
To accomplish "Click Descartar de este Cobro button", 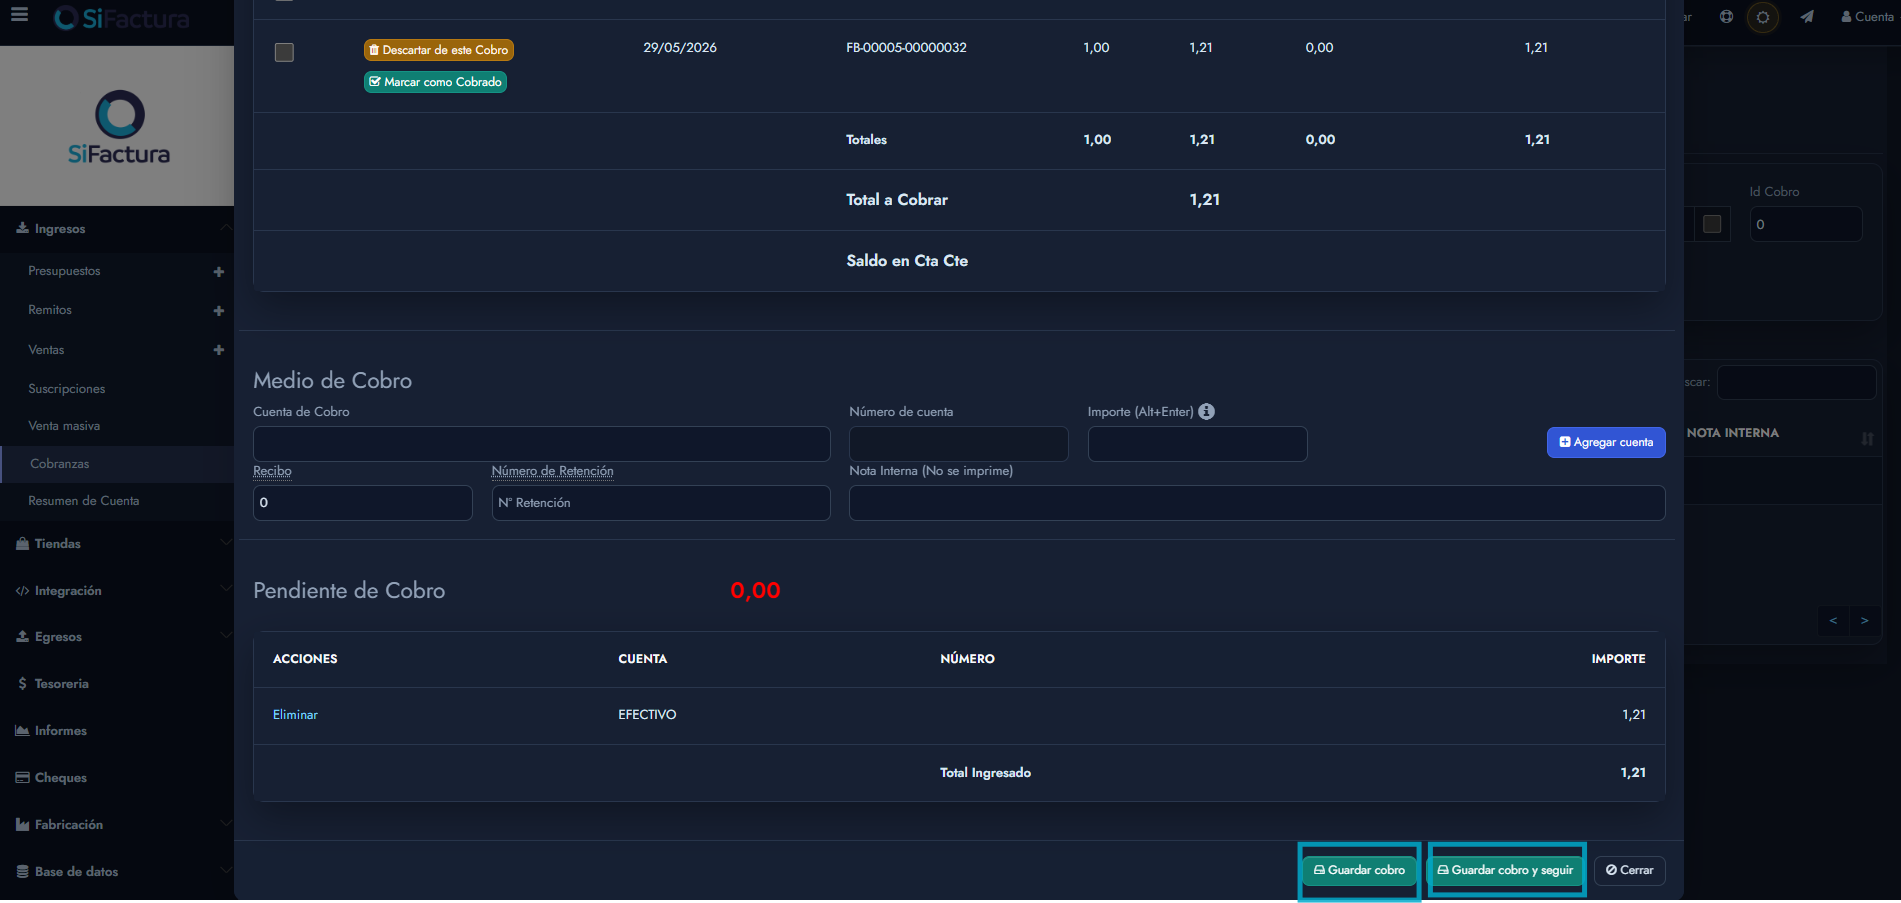I will click(439, 50).
